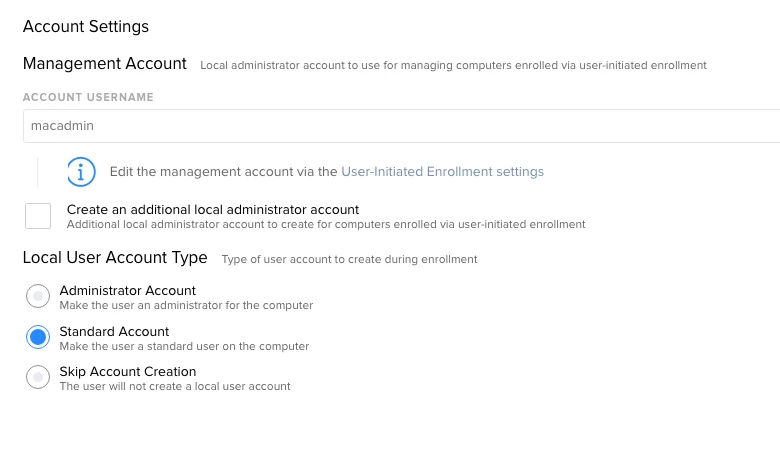The height and width of the screenshot is (458, 780).
Task: Click 'Type of user account to create' description
Action: click(x=349, y=259)
